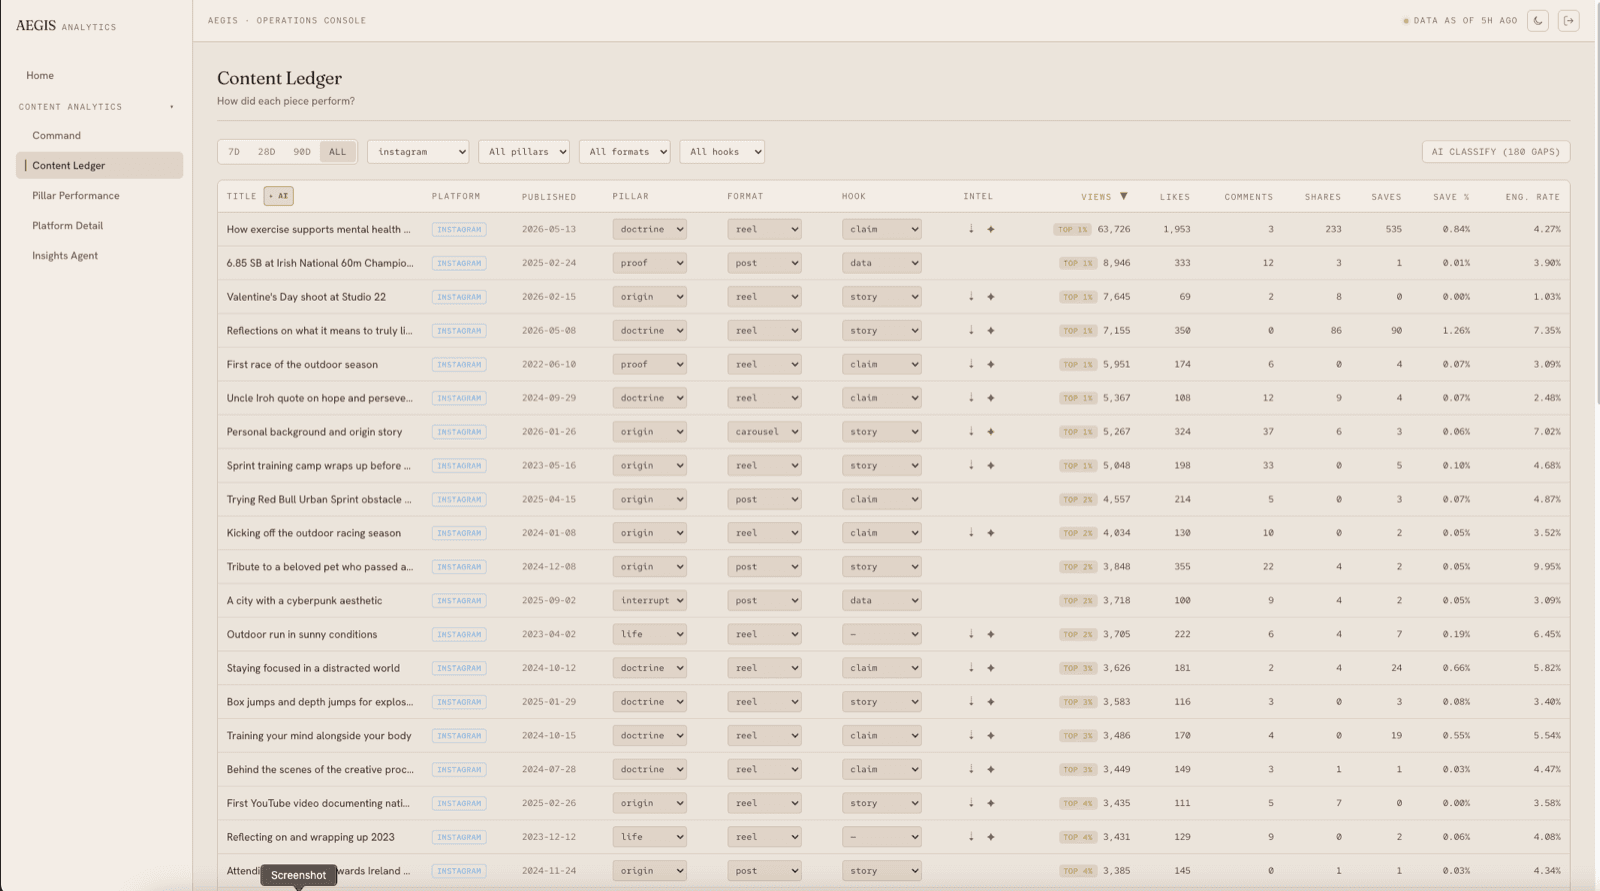Screen dimensions: 1600x891
Task: Open Pillar Performance in the sidebar
Action: [76, 196]
